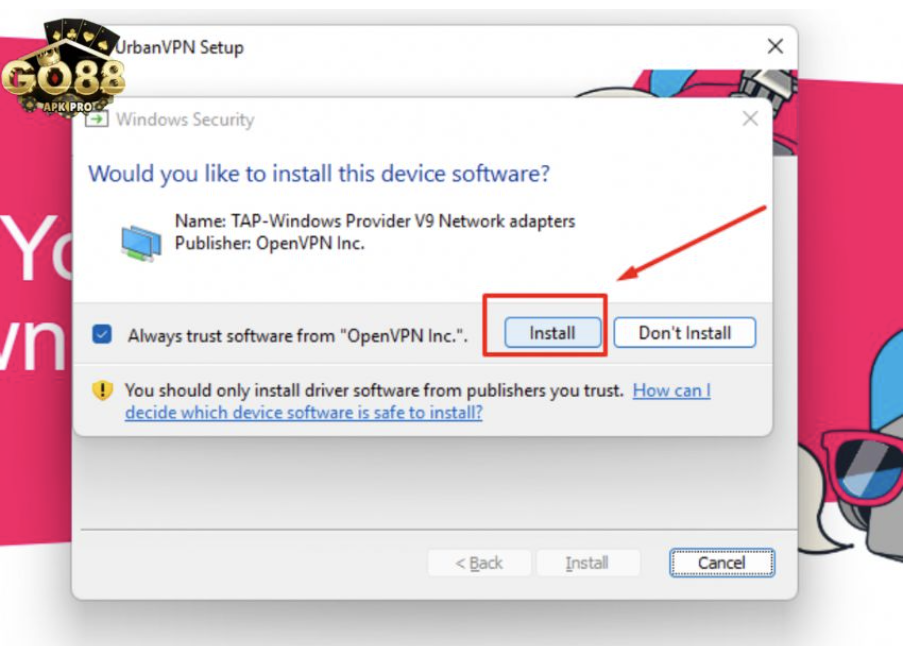
Task: Click the yellow shield warning icon
Action: pos(103,391)
